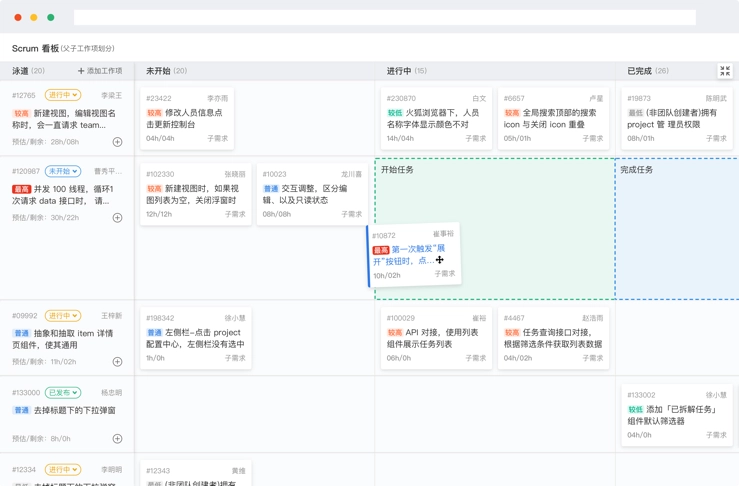Click the 较高 priority tag on #12765

point(21,113)
